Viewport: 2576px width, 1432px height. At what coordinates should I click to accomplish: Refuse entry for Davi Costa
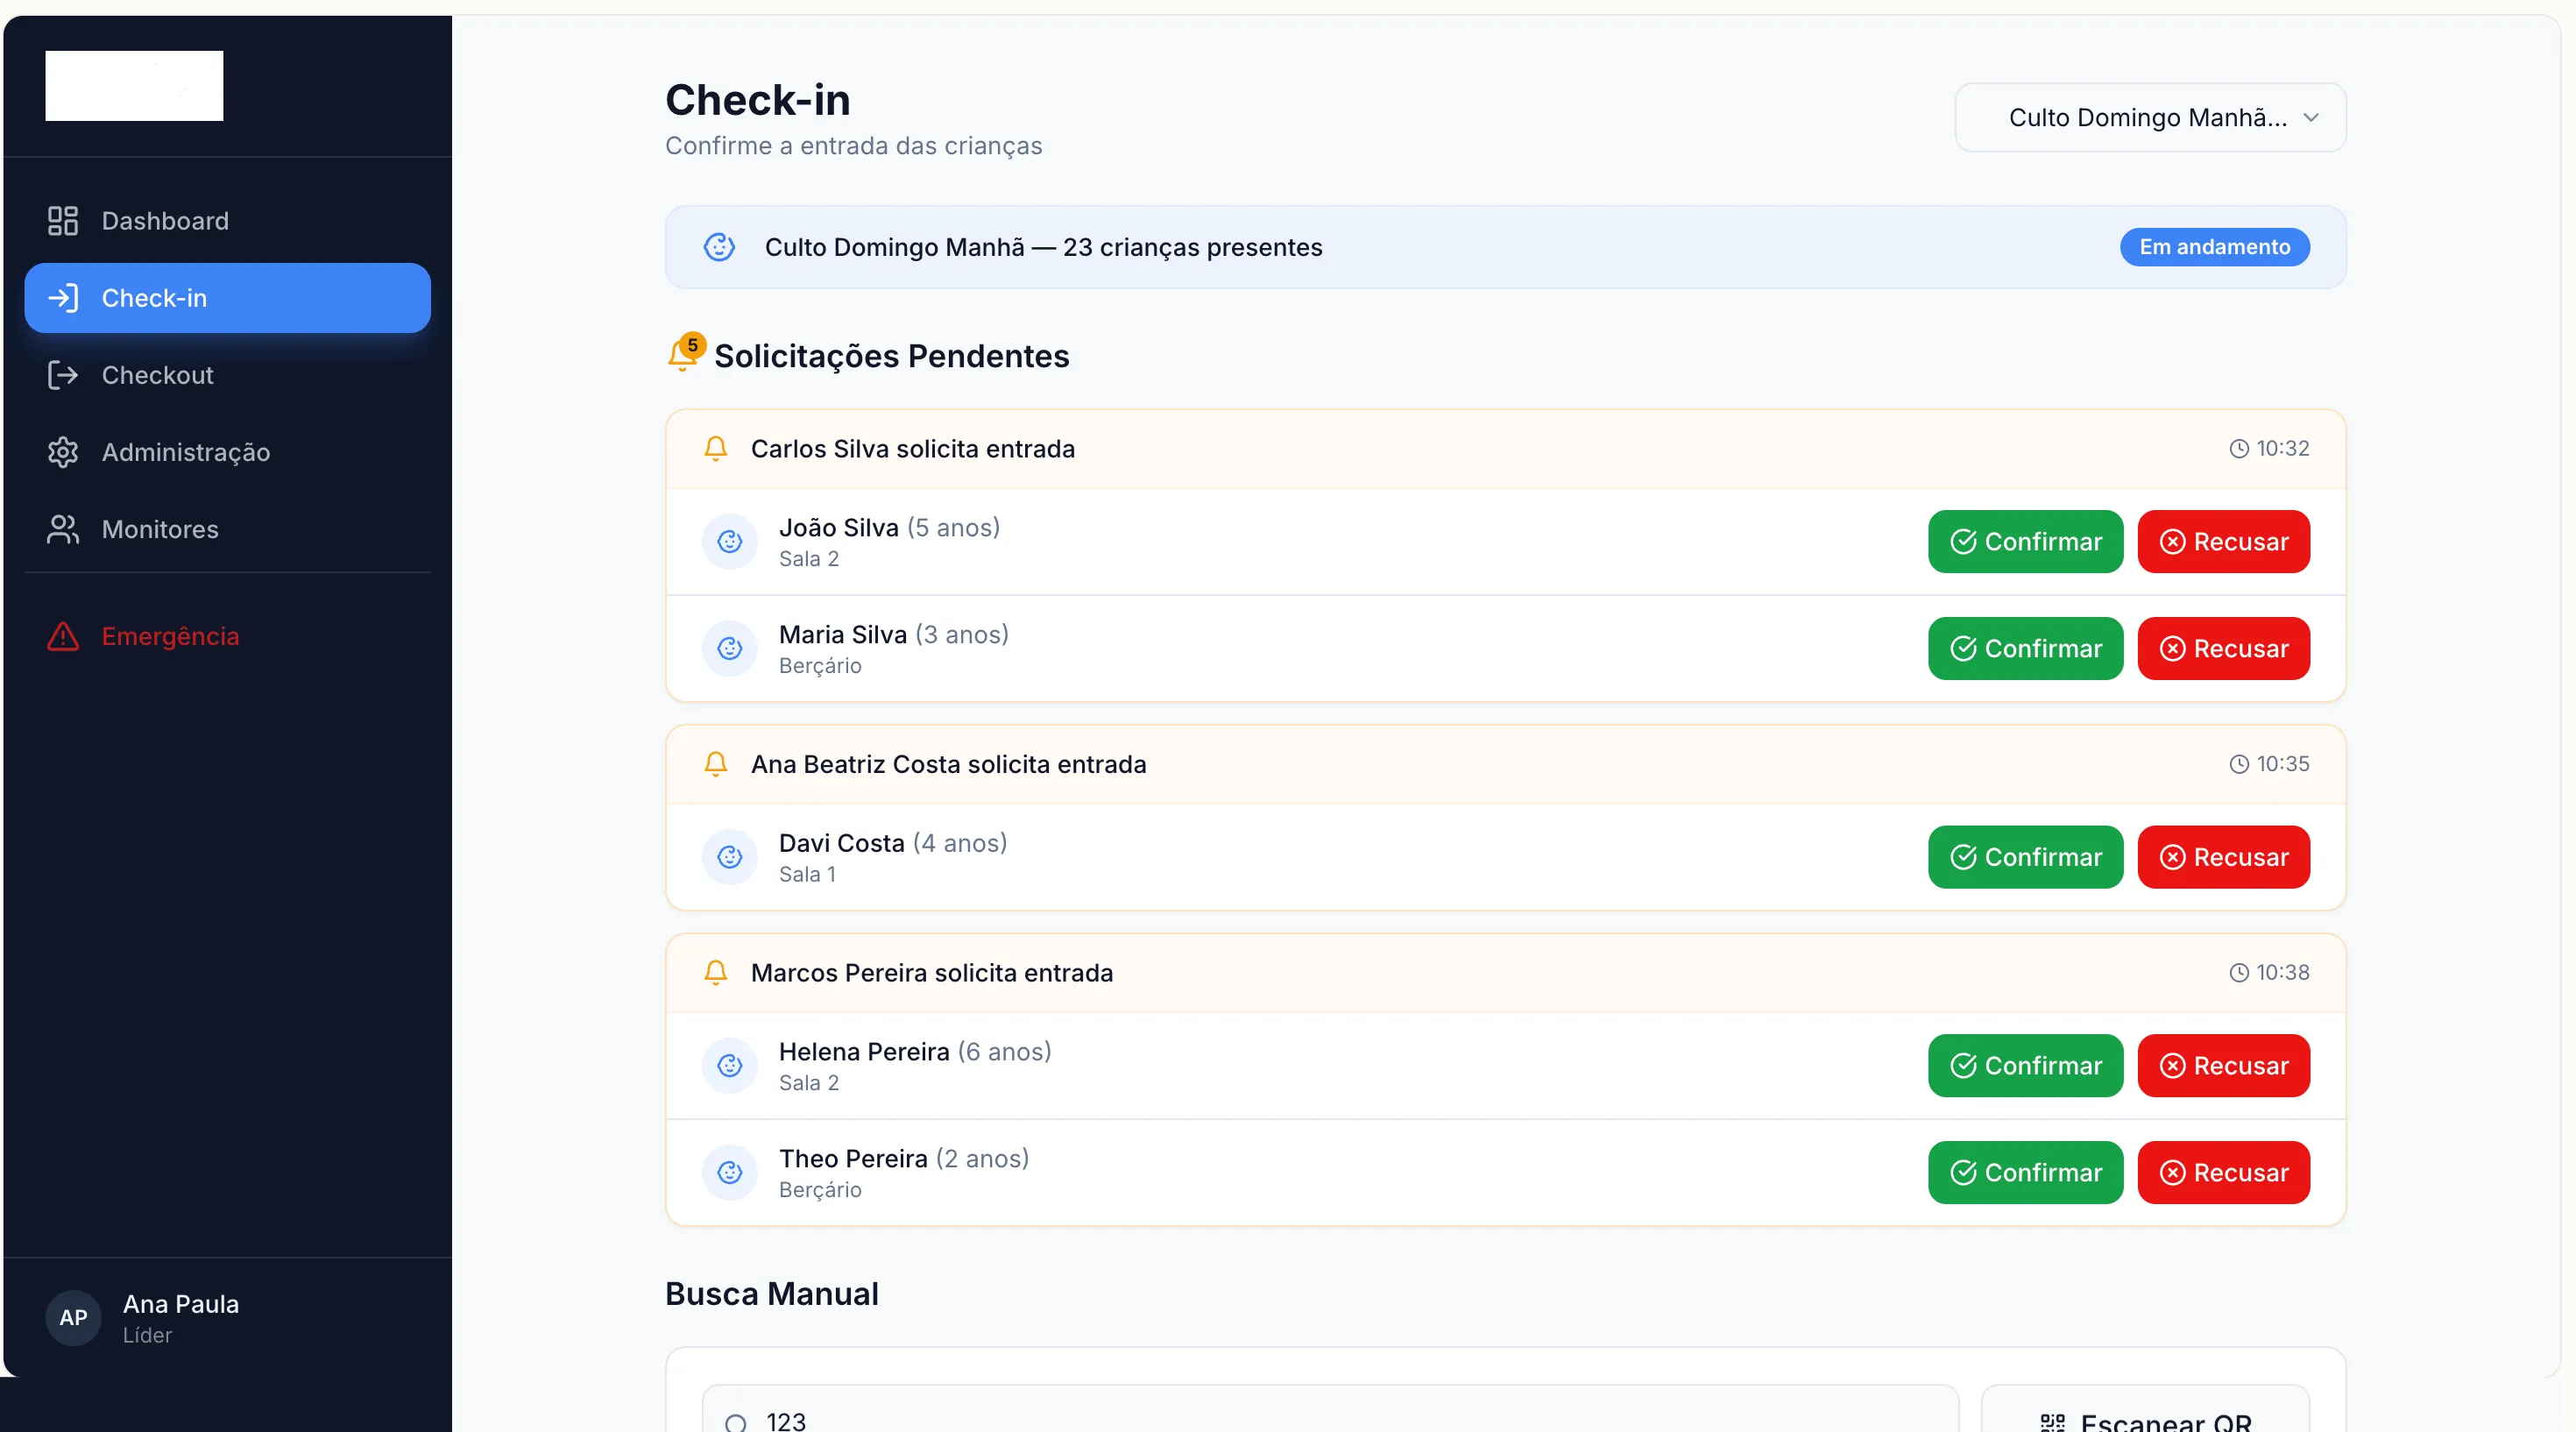(2223, 857)
